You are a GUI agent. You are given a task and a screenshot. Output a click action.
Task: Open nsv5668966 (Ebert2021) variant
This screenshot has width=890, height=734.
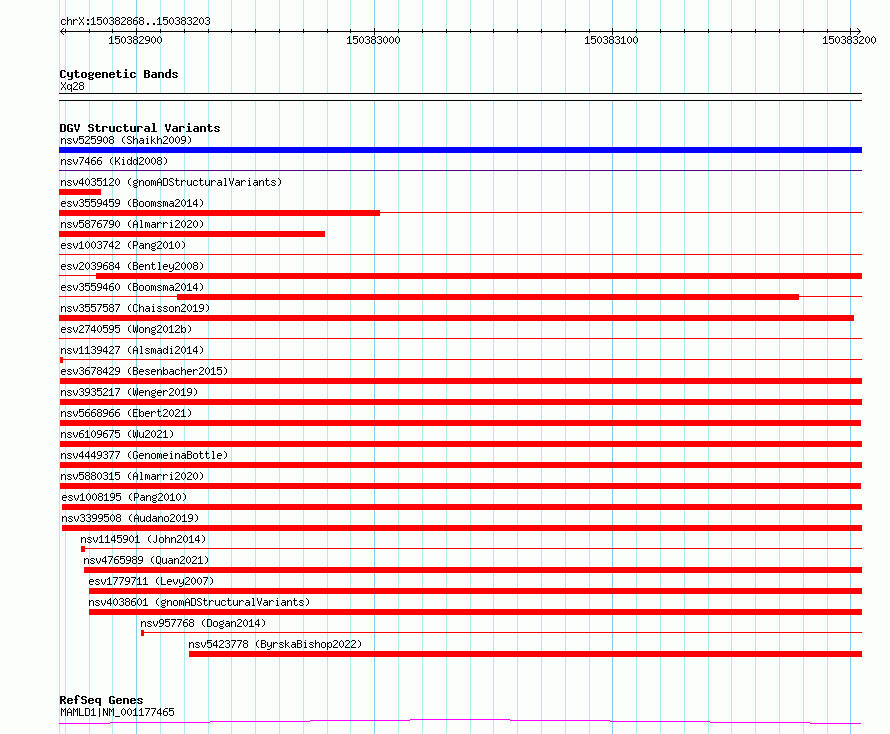tap(126, 413)
